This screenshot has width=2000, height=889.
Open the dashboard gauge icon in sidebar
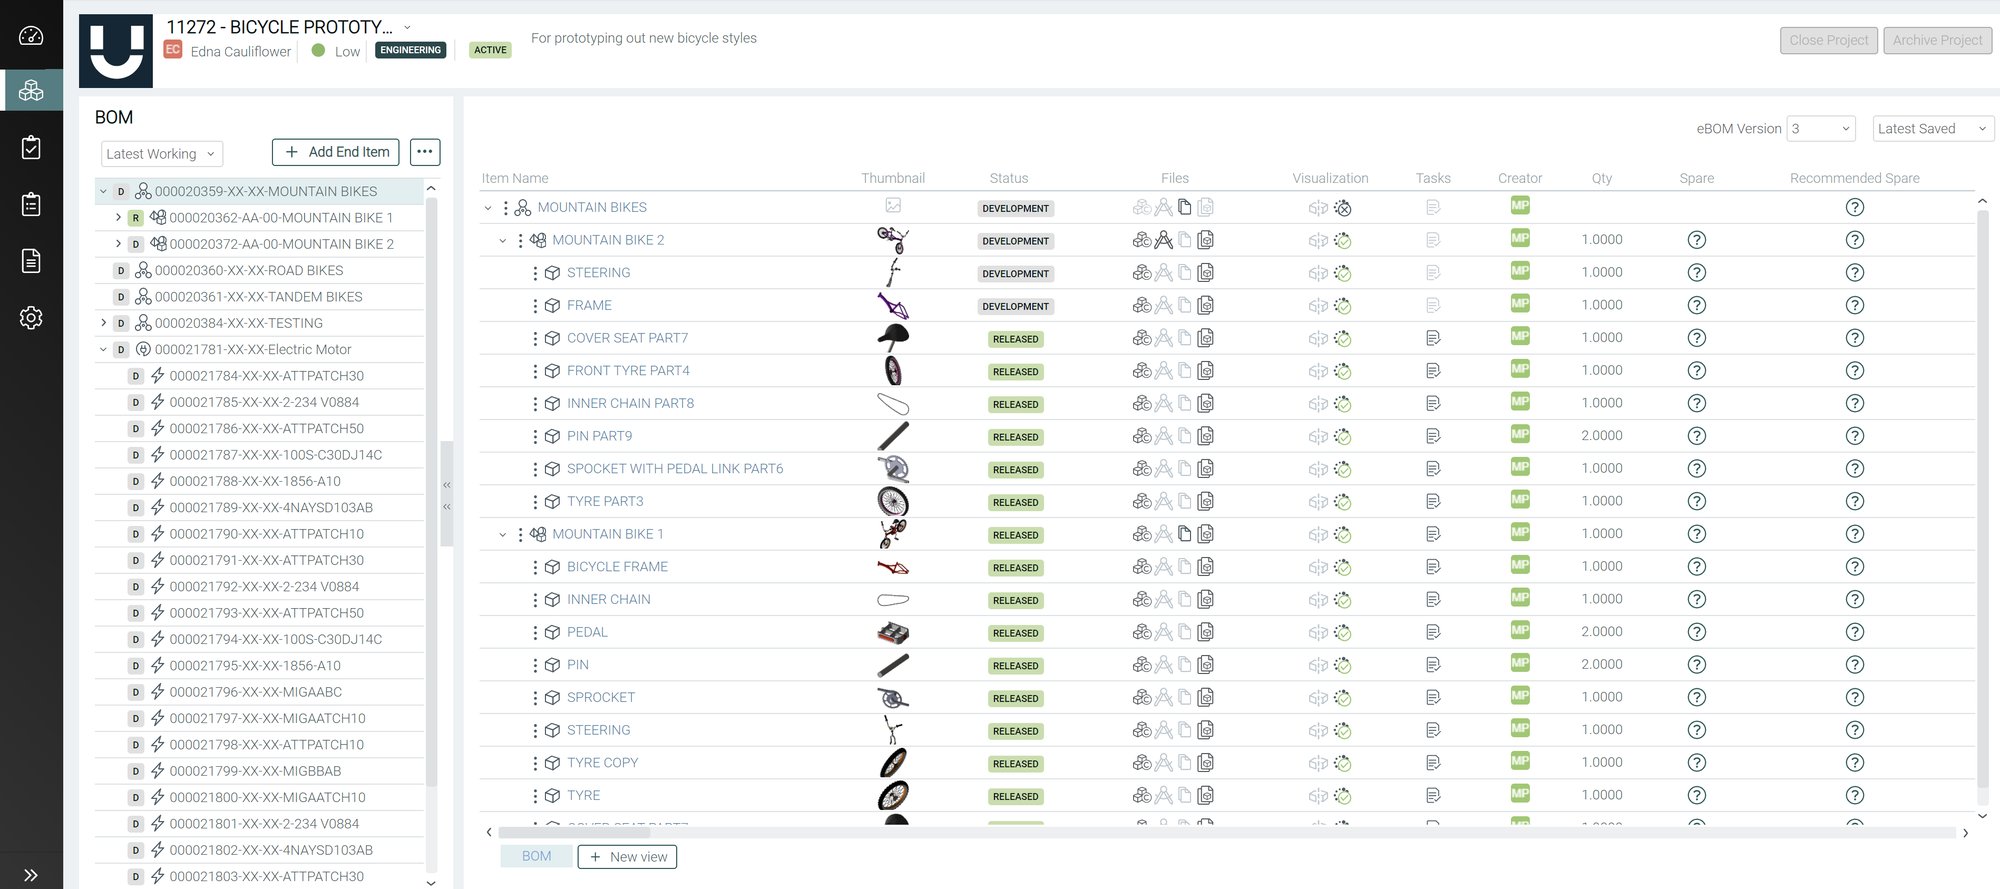tap(31, 36)
